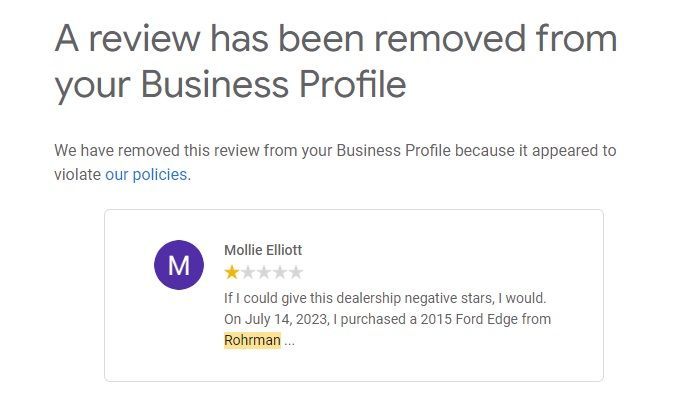Image resolution: width=684 pixels, height=407 pixels.
Task: Open the "our policies" link
Action: [146, 174]
